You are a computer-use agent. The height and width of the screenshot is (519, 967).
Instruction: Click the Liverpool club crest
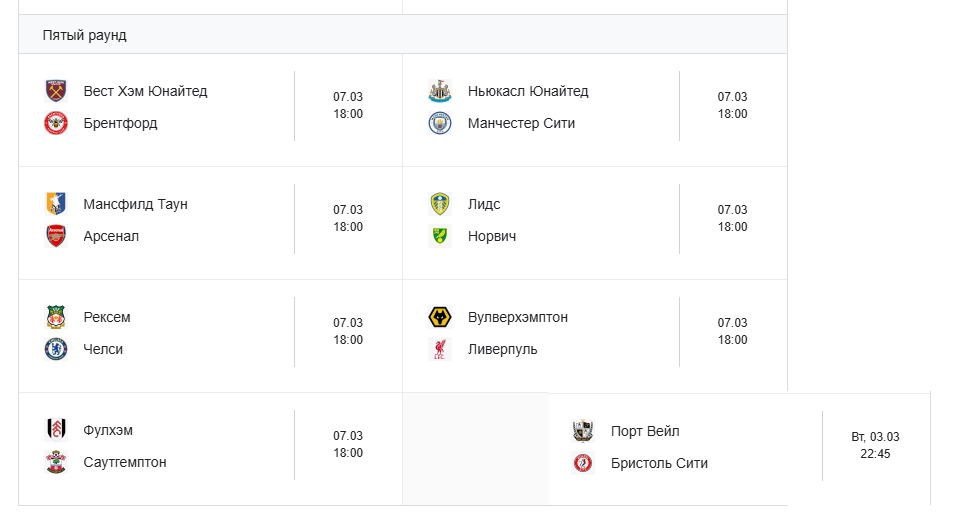[x=440, y=349]
